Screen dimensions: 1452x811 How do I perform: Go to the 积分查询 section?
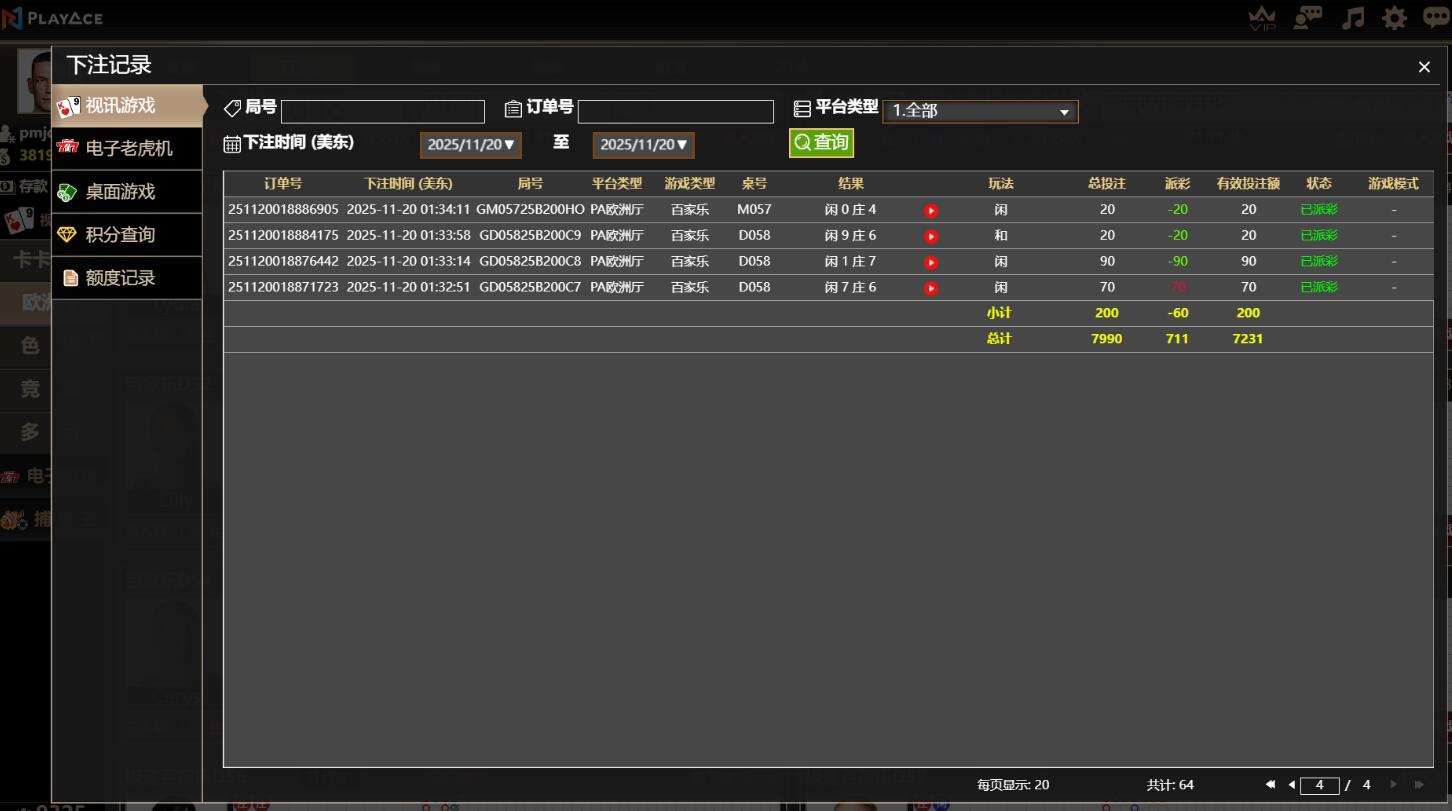tap(127, 235)
